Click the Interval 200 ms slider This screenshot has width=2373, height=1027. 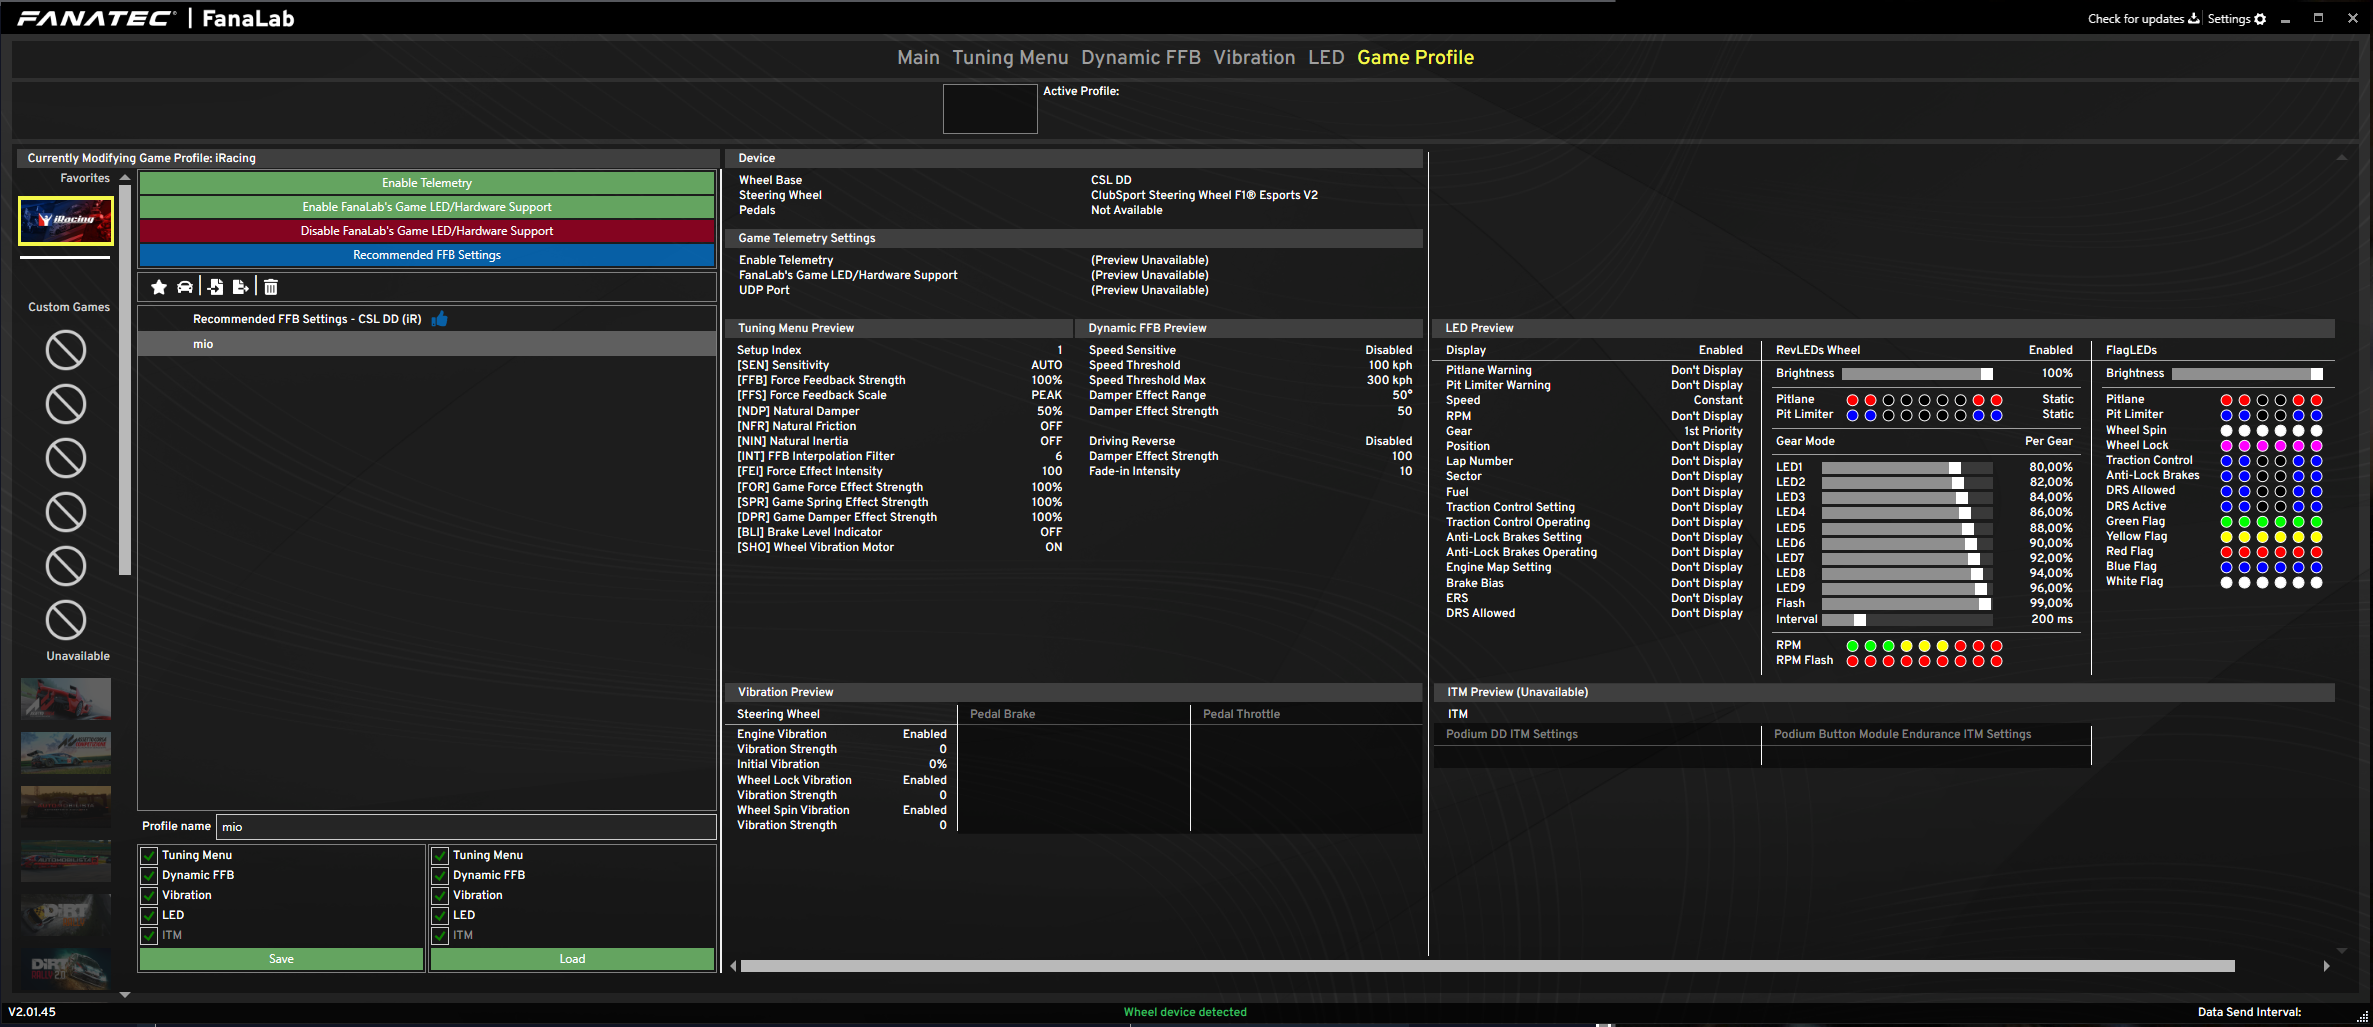1907,620
